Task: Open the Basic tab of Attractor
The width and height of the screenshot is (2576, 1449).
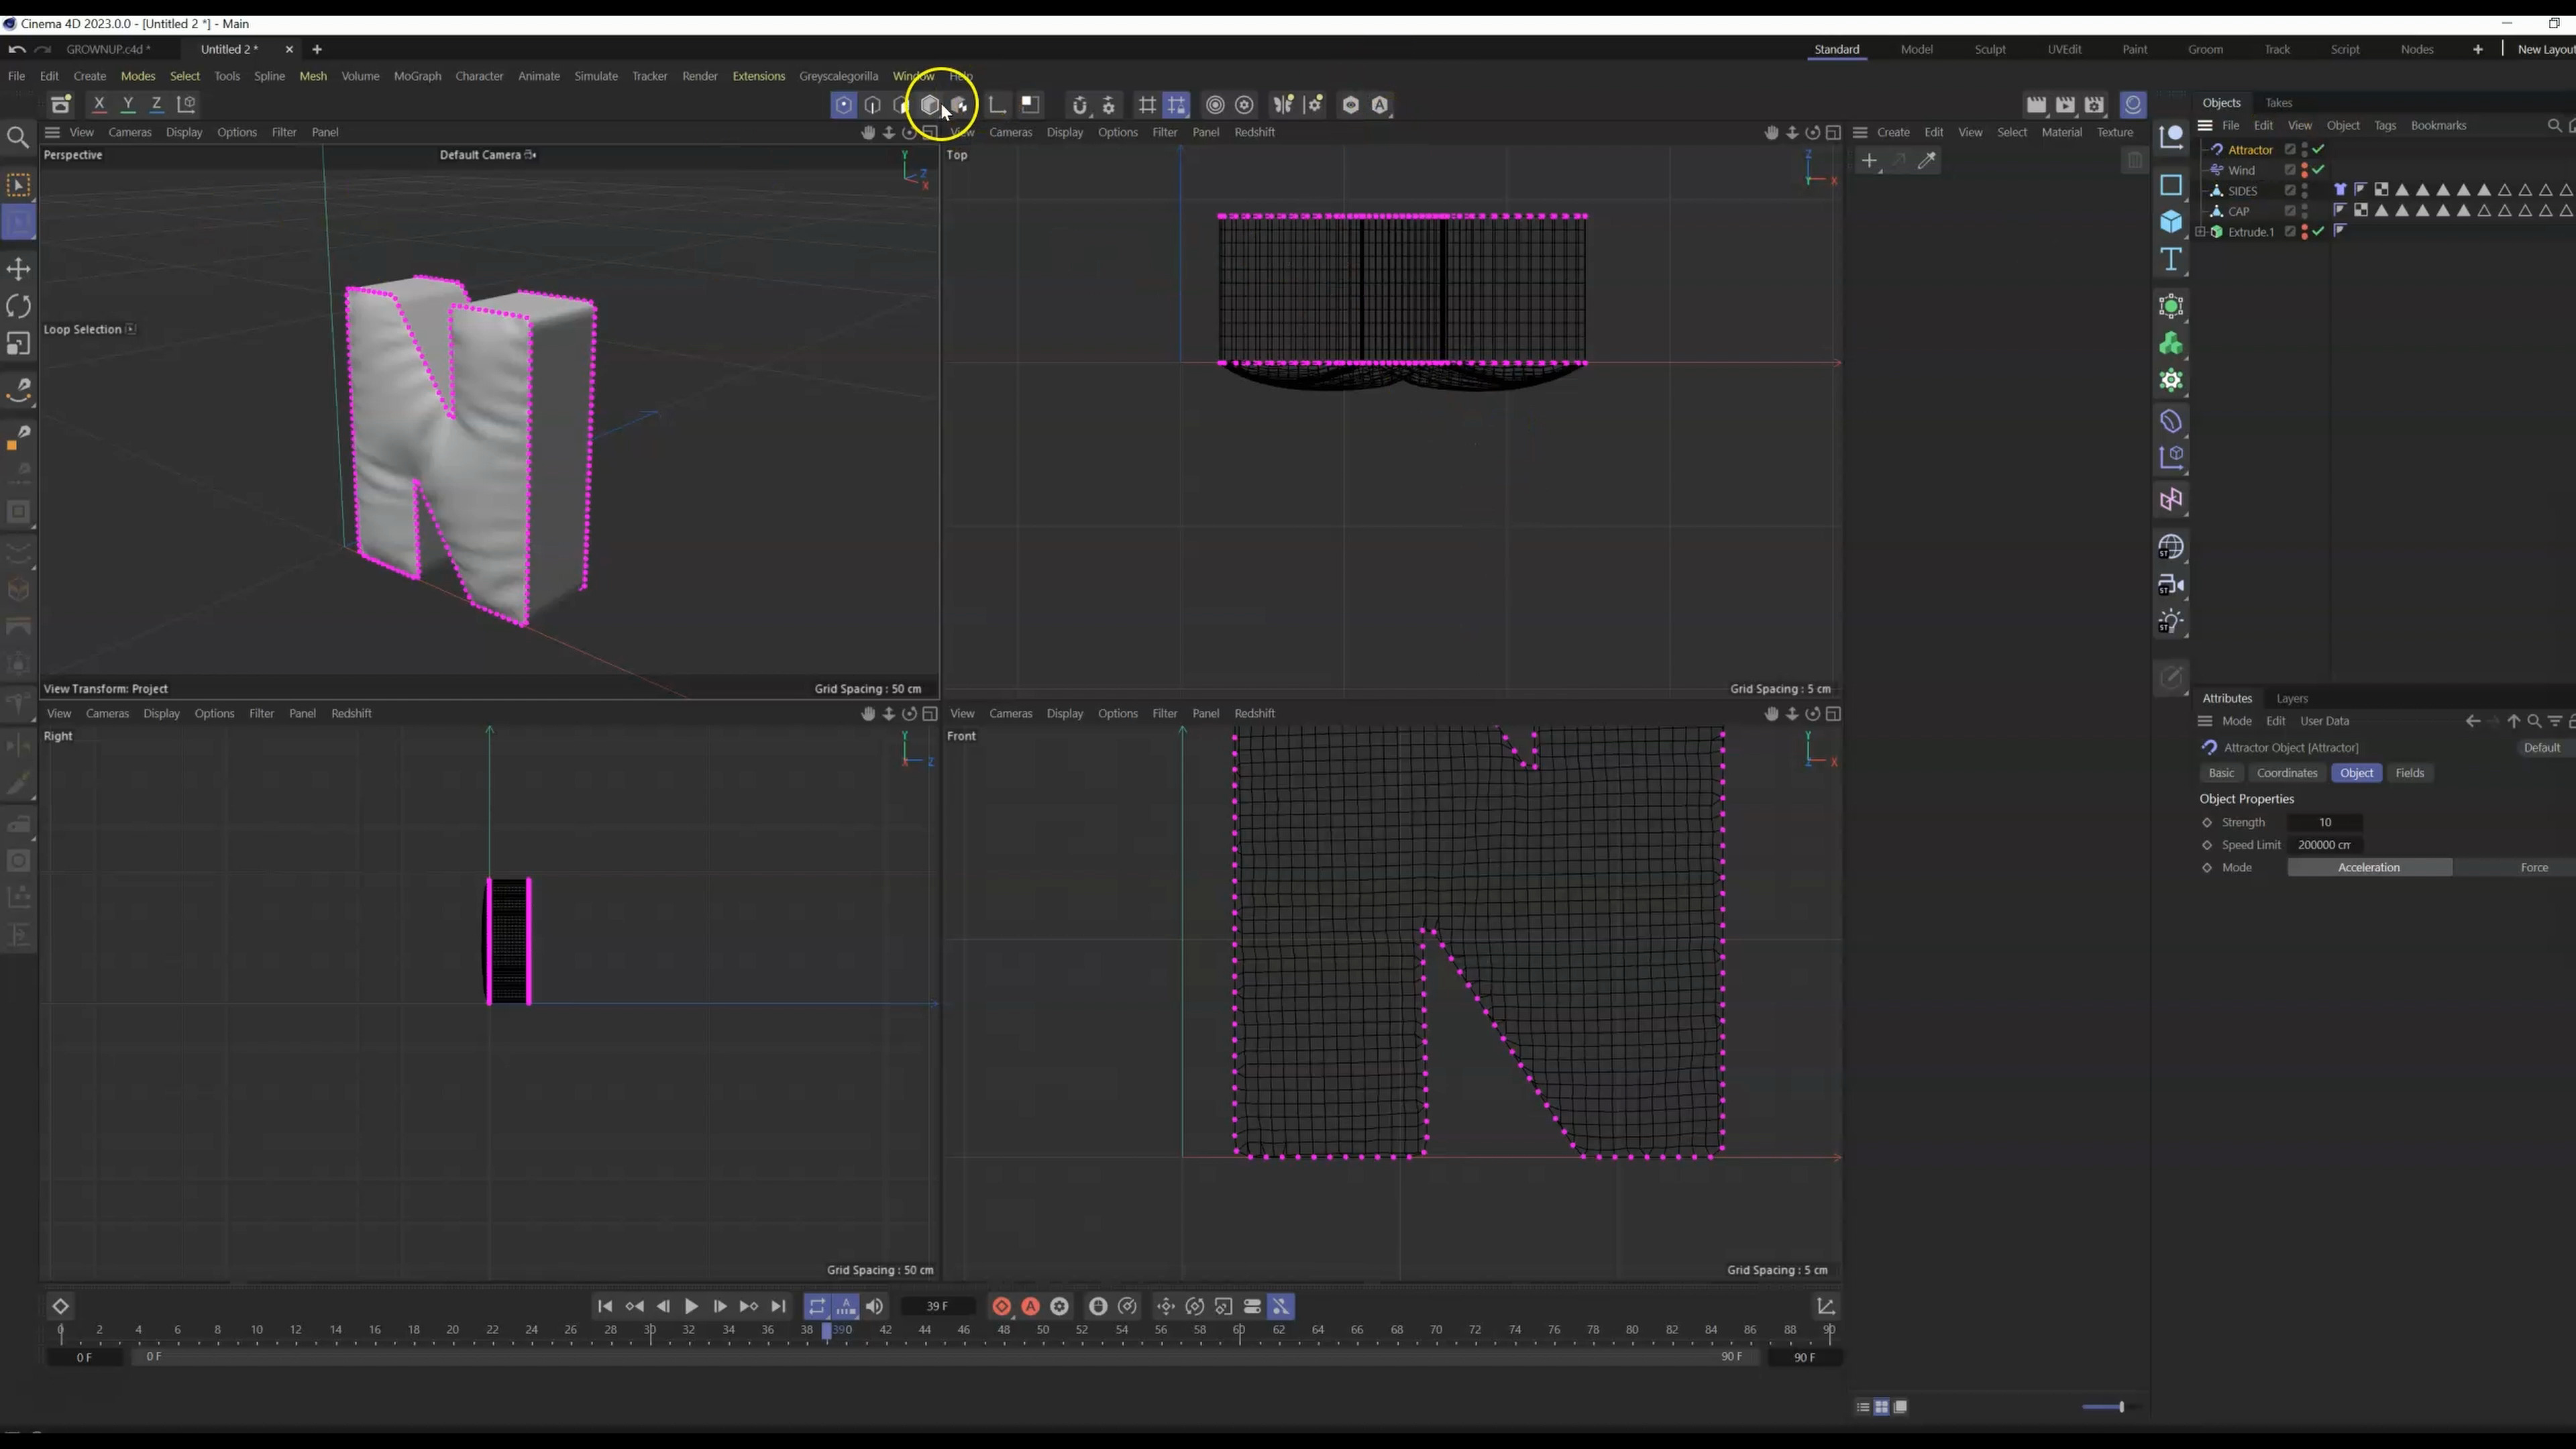Action: [x=2221, y=773]
